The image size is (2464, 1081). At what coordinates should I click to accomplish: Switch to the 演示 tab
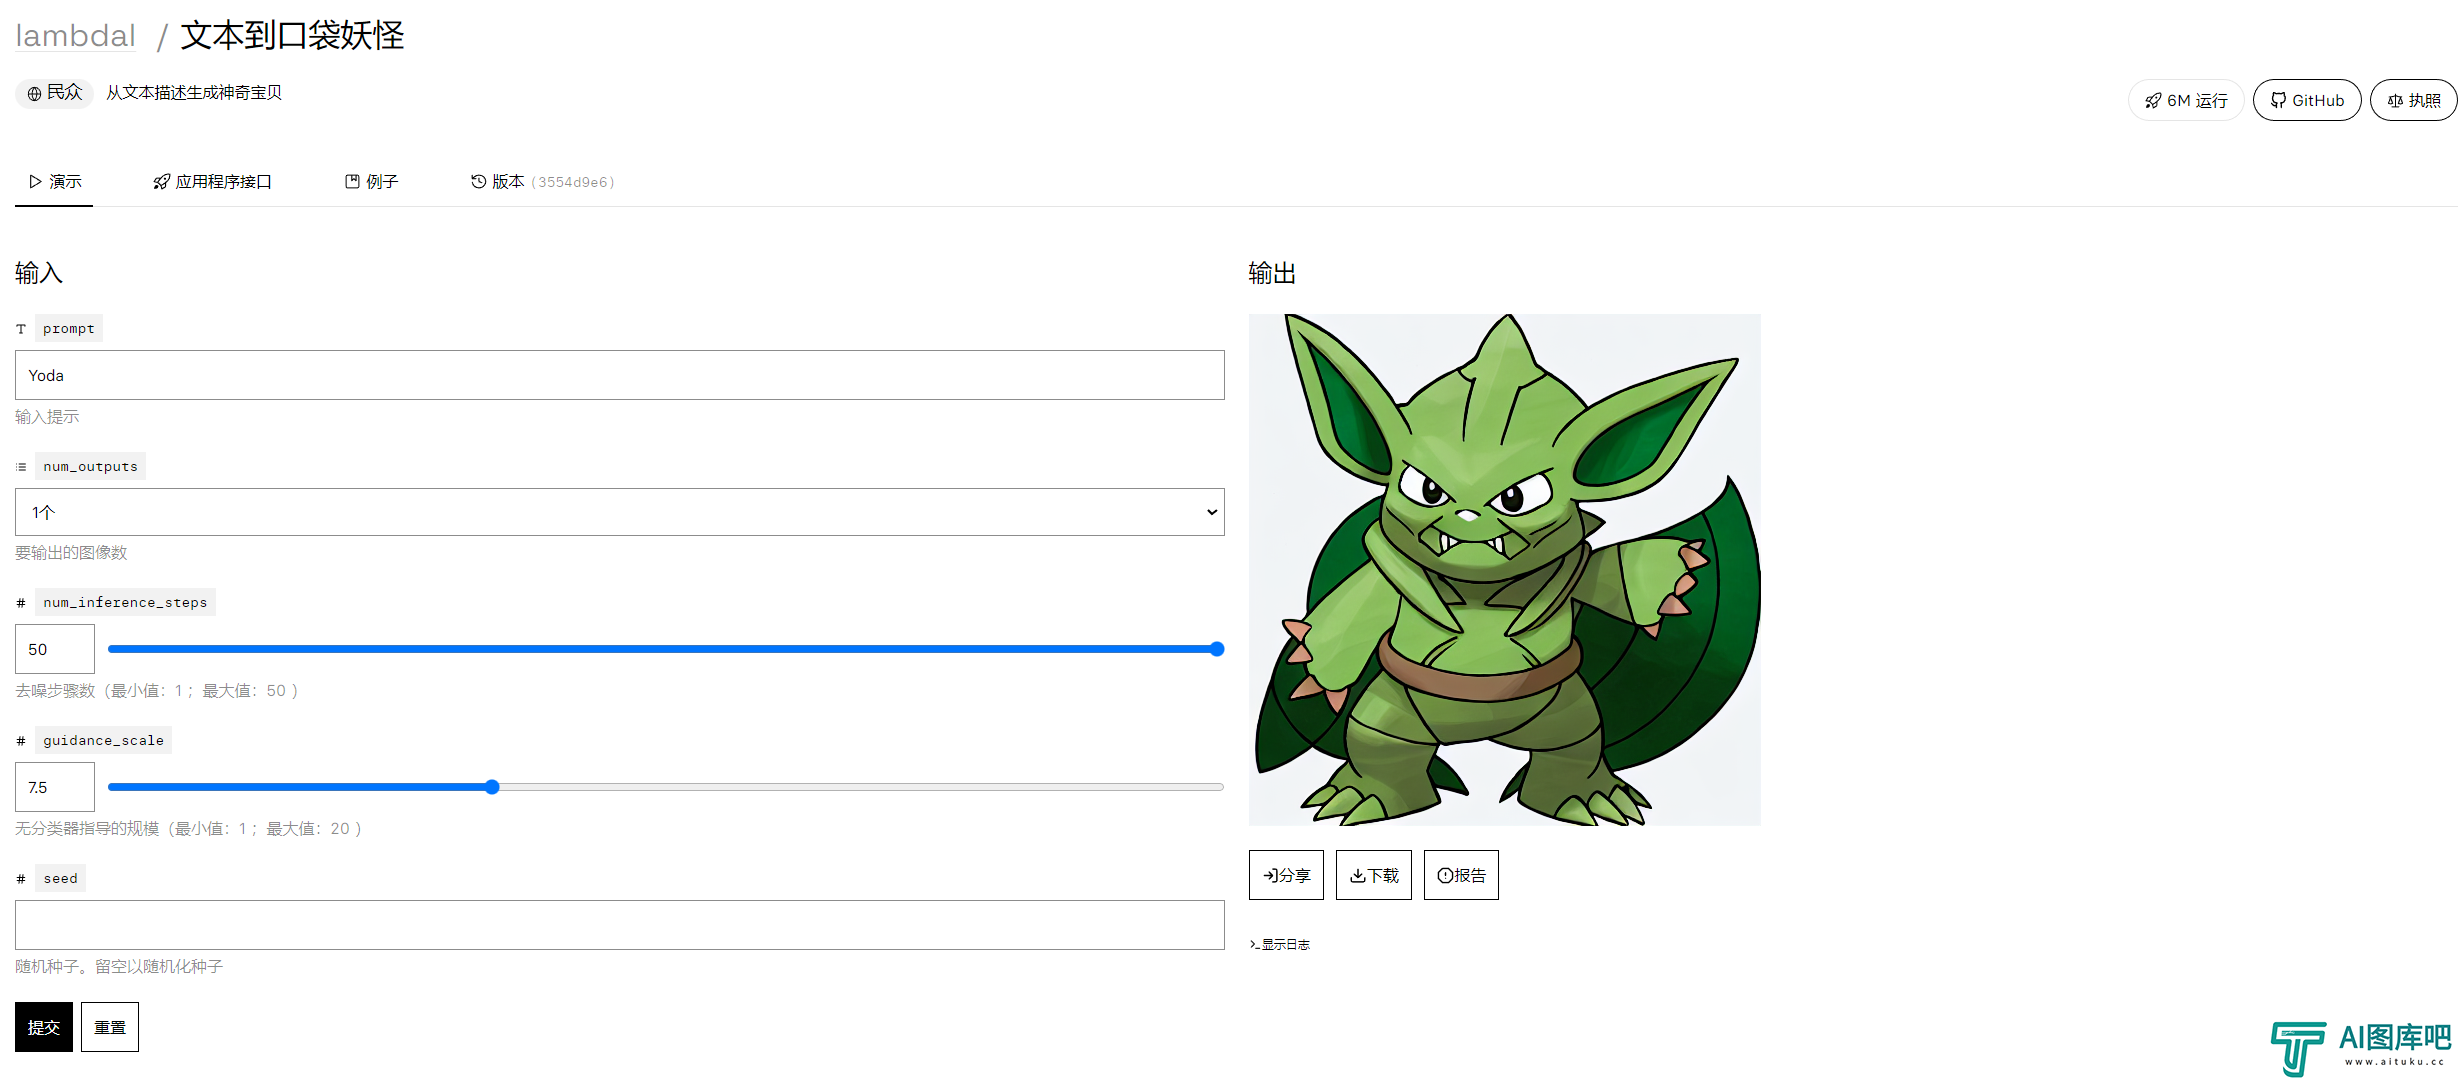point(54,181)
